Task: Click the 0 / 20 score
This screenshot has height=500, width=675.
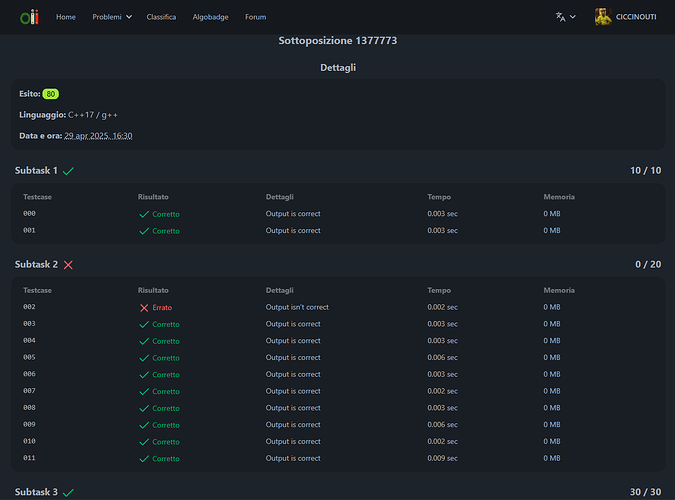Action: point(648,264)
